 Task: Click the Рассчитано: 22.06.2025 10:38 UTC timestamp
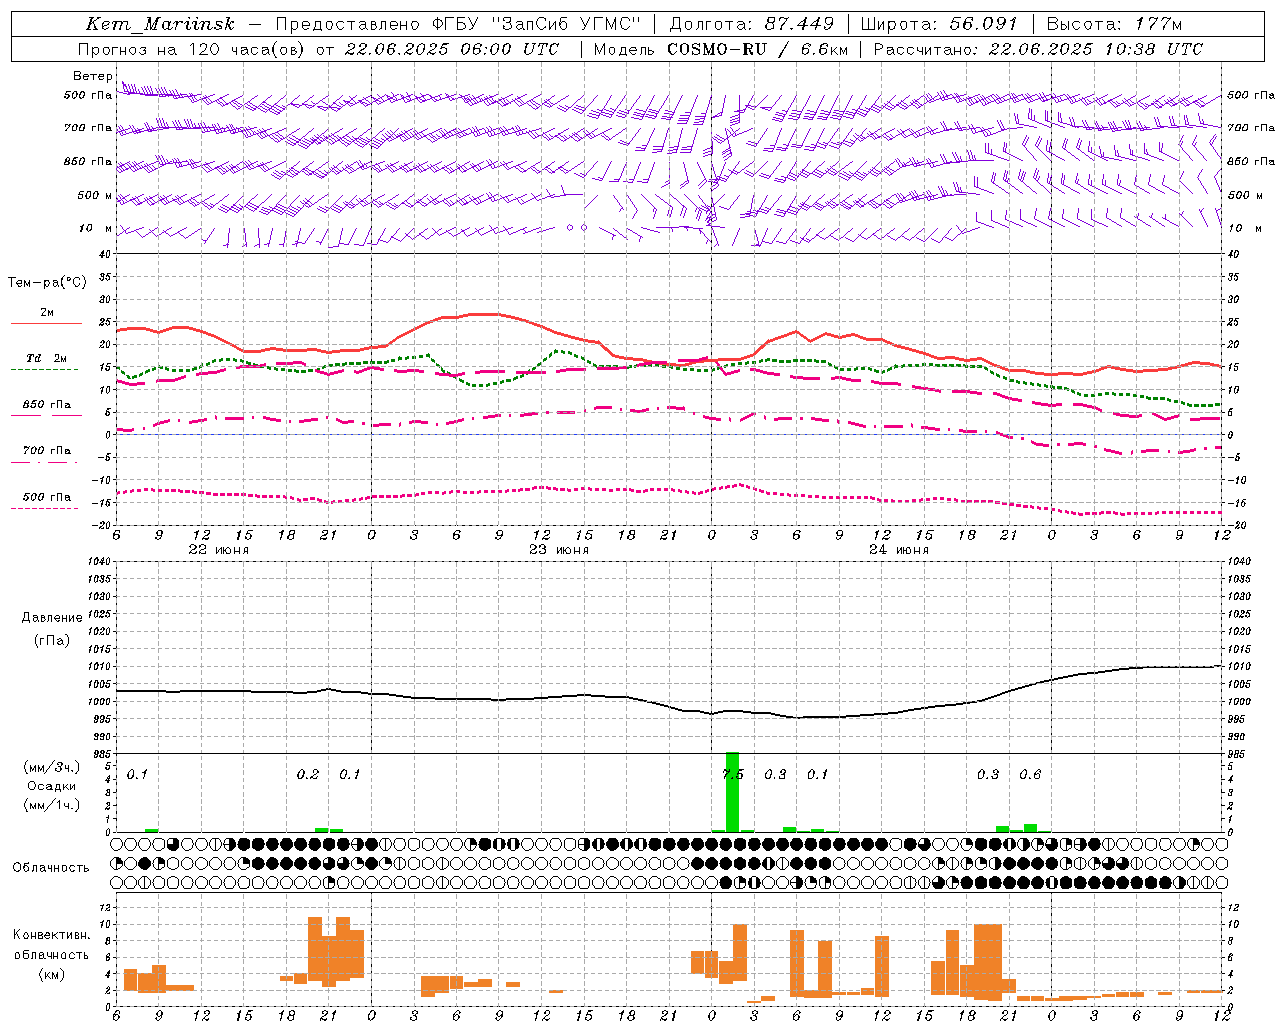(x=1039, y=49)
